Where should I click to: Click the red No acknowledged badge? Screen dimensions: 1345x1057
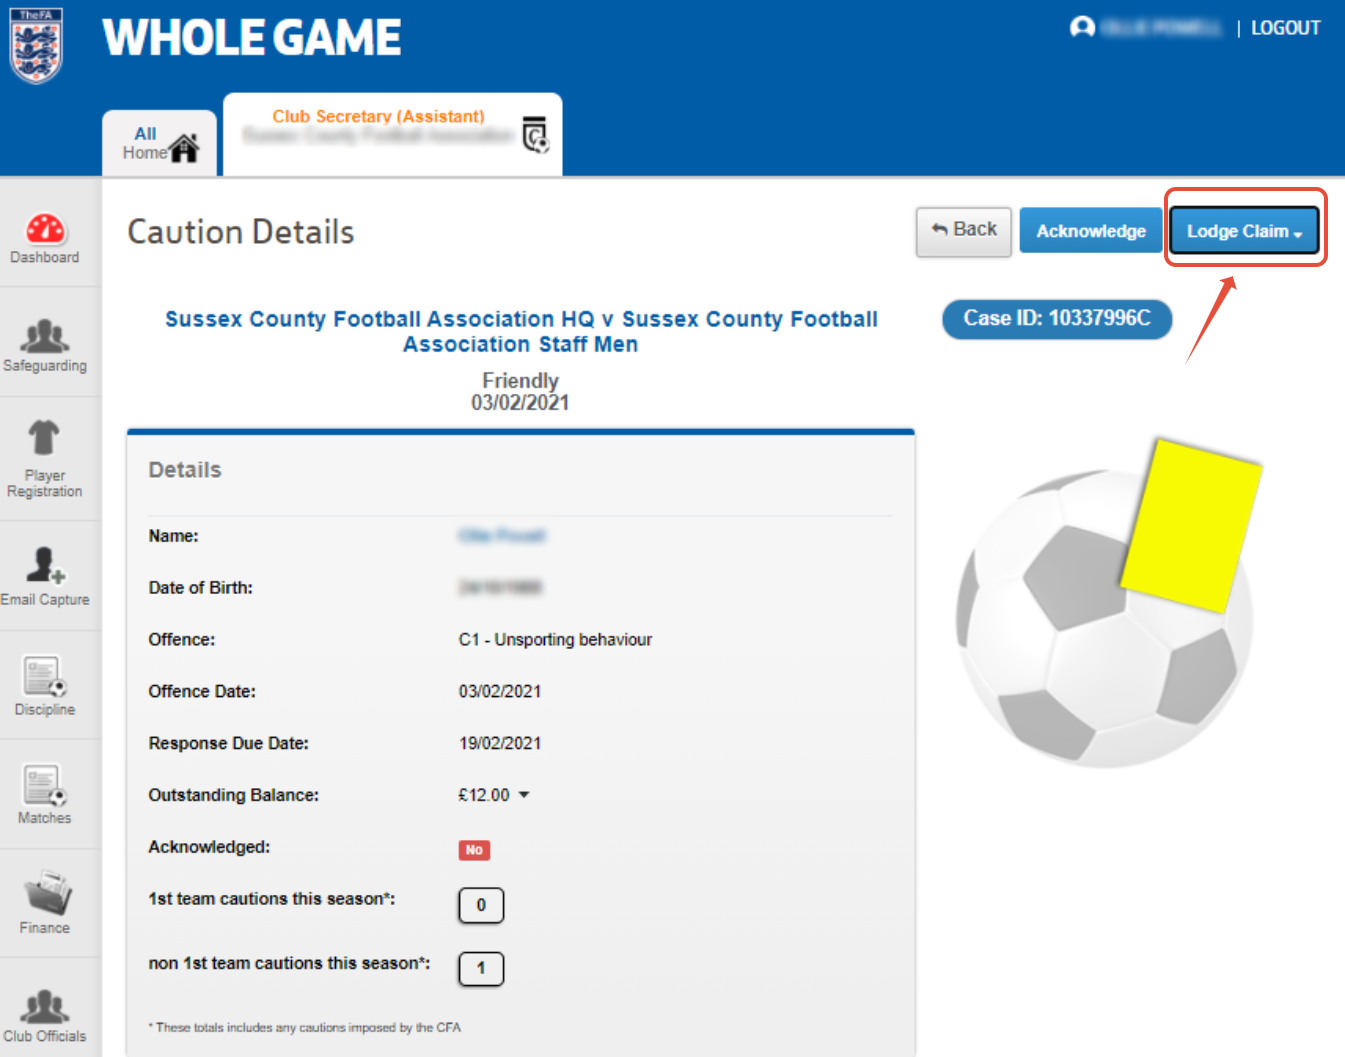pos(474,850)
